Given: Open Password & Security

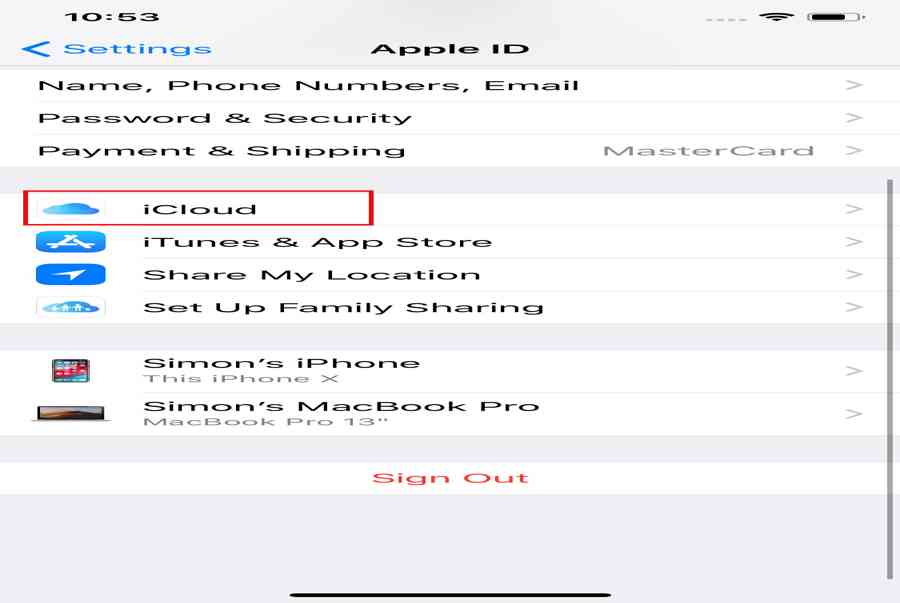Looking at the screenshot, I should coord(450,118).
